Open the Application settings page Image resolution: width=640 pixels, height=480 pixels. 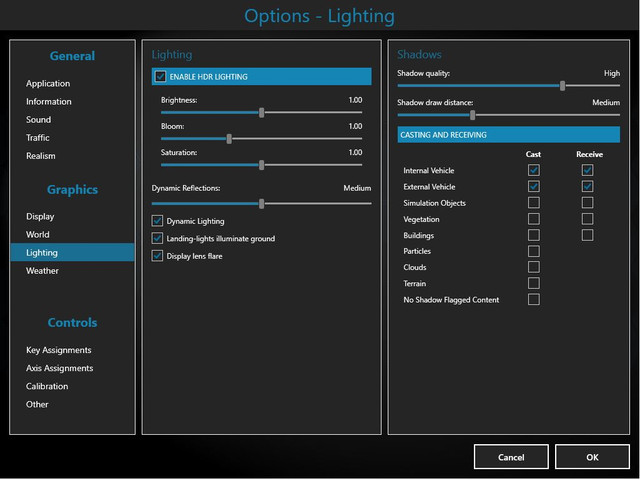pos(48,83)
